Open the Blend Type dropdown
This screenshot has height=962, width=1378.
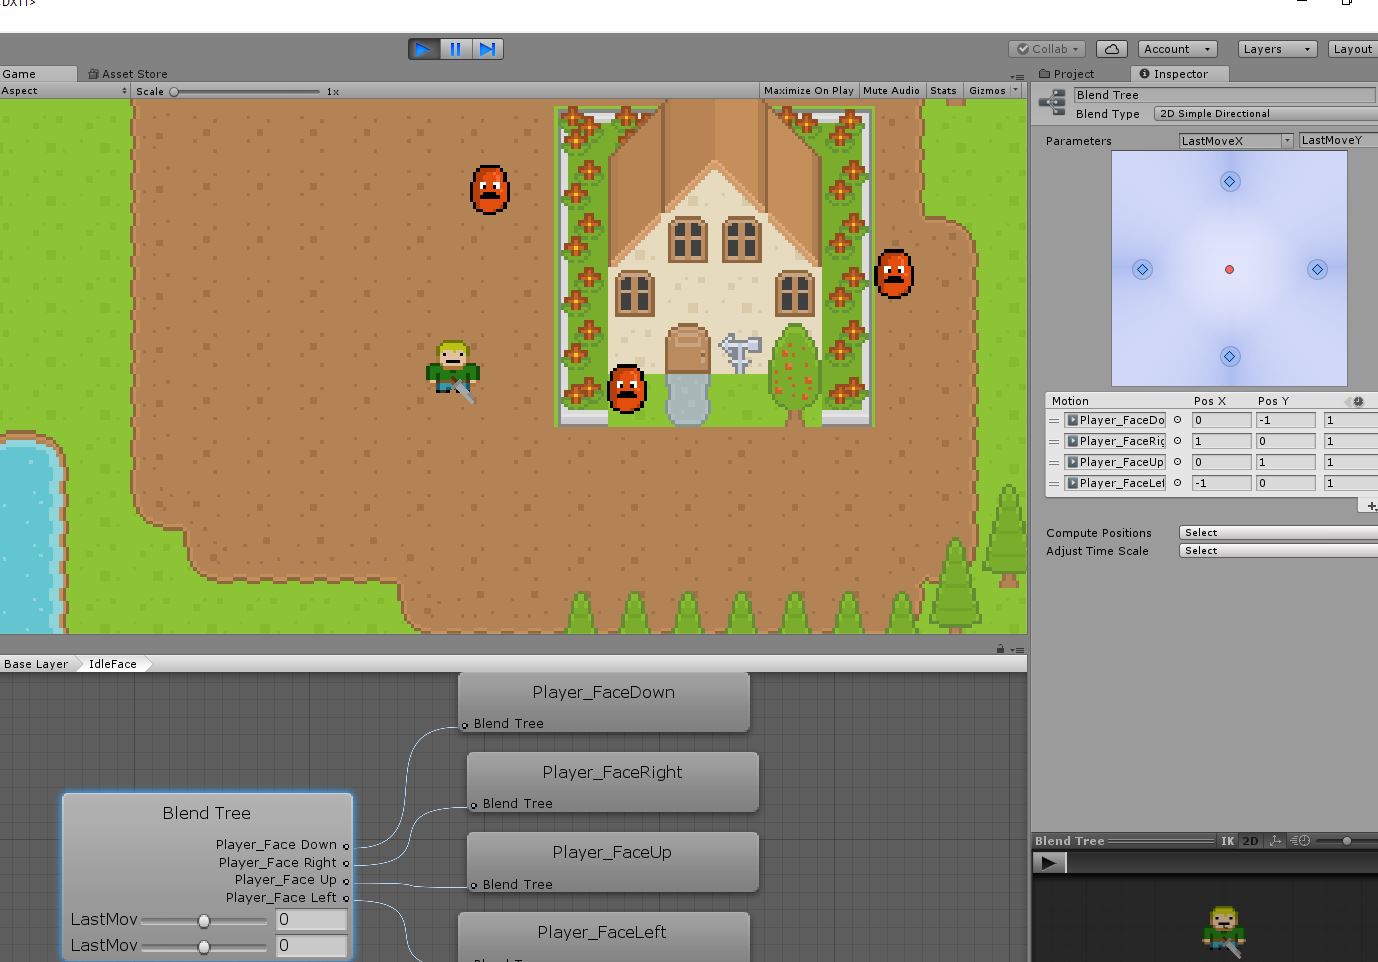[1267, 114]
